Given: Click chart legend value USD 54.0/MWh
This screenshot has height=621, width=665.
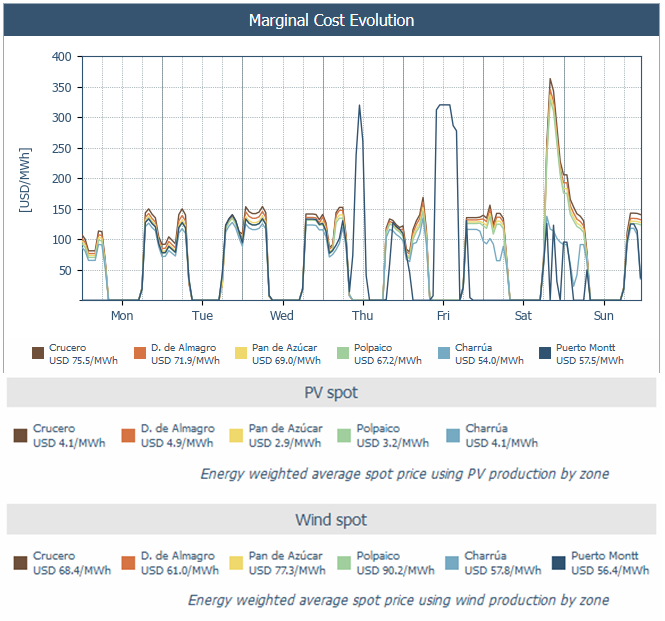Looking at the screenshot, I should click(489, 361).
